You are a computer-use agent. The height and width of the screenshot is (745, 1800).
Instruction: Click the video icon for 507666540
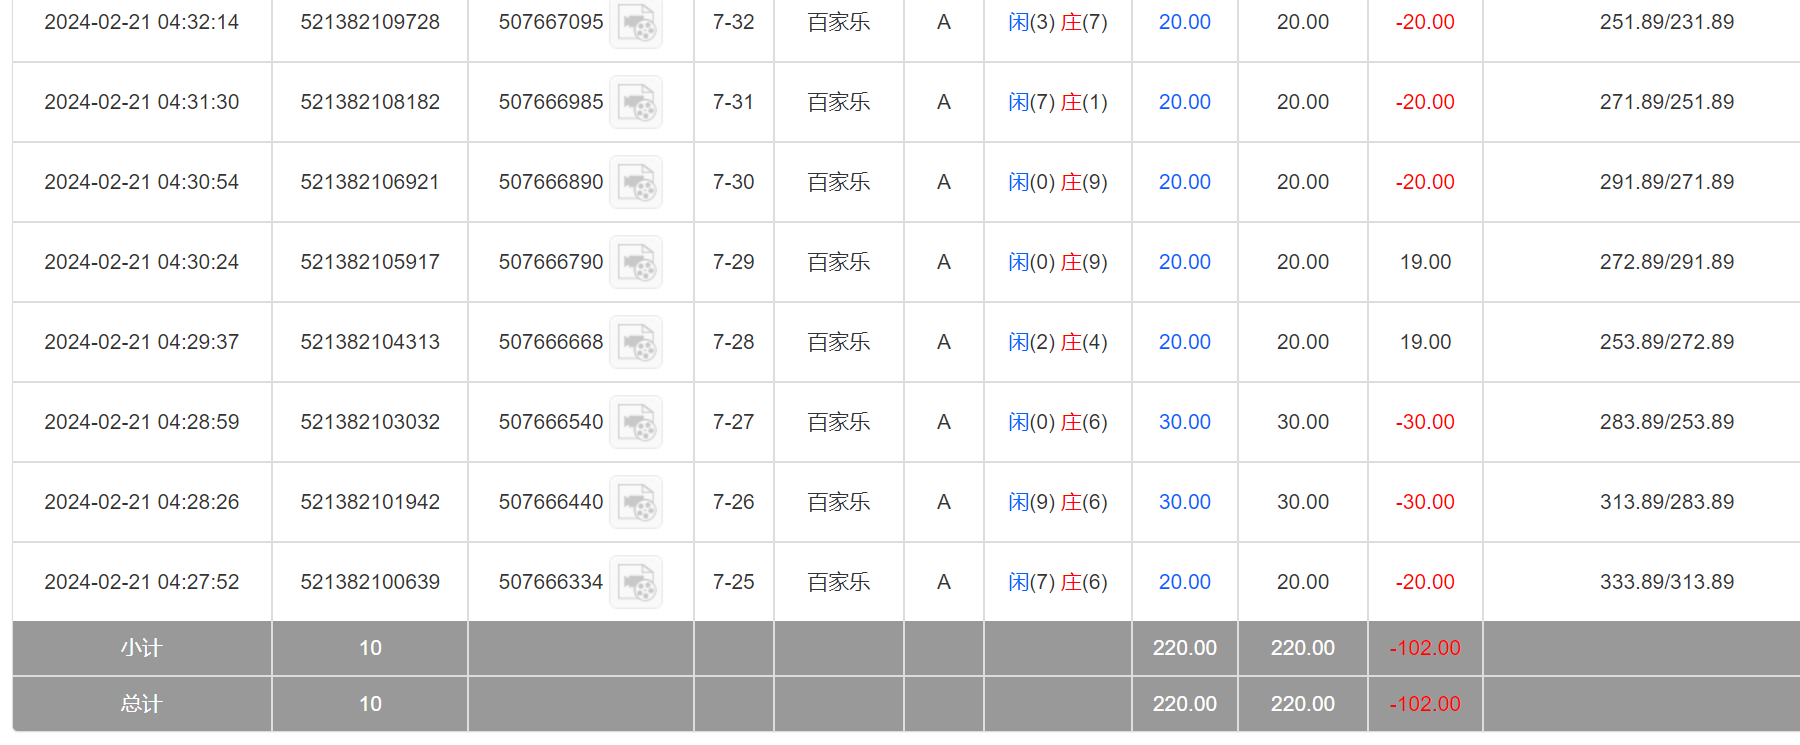tap(636, 422)
